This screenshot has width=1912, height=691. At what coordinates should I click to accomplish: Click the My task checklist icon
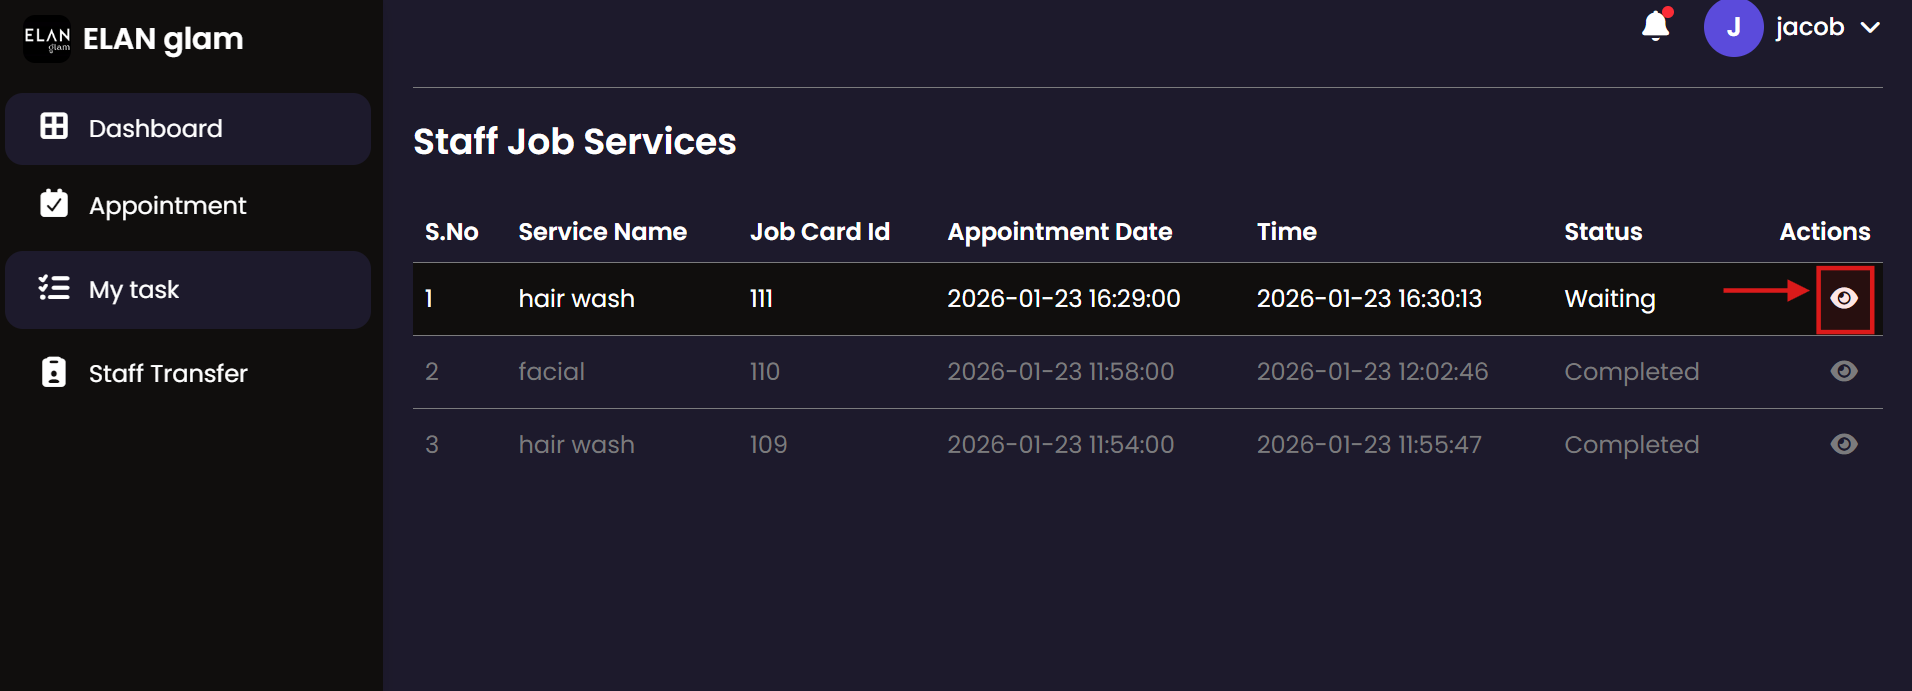tap(54, 288)
